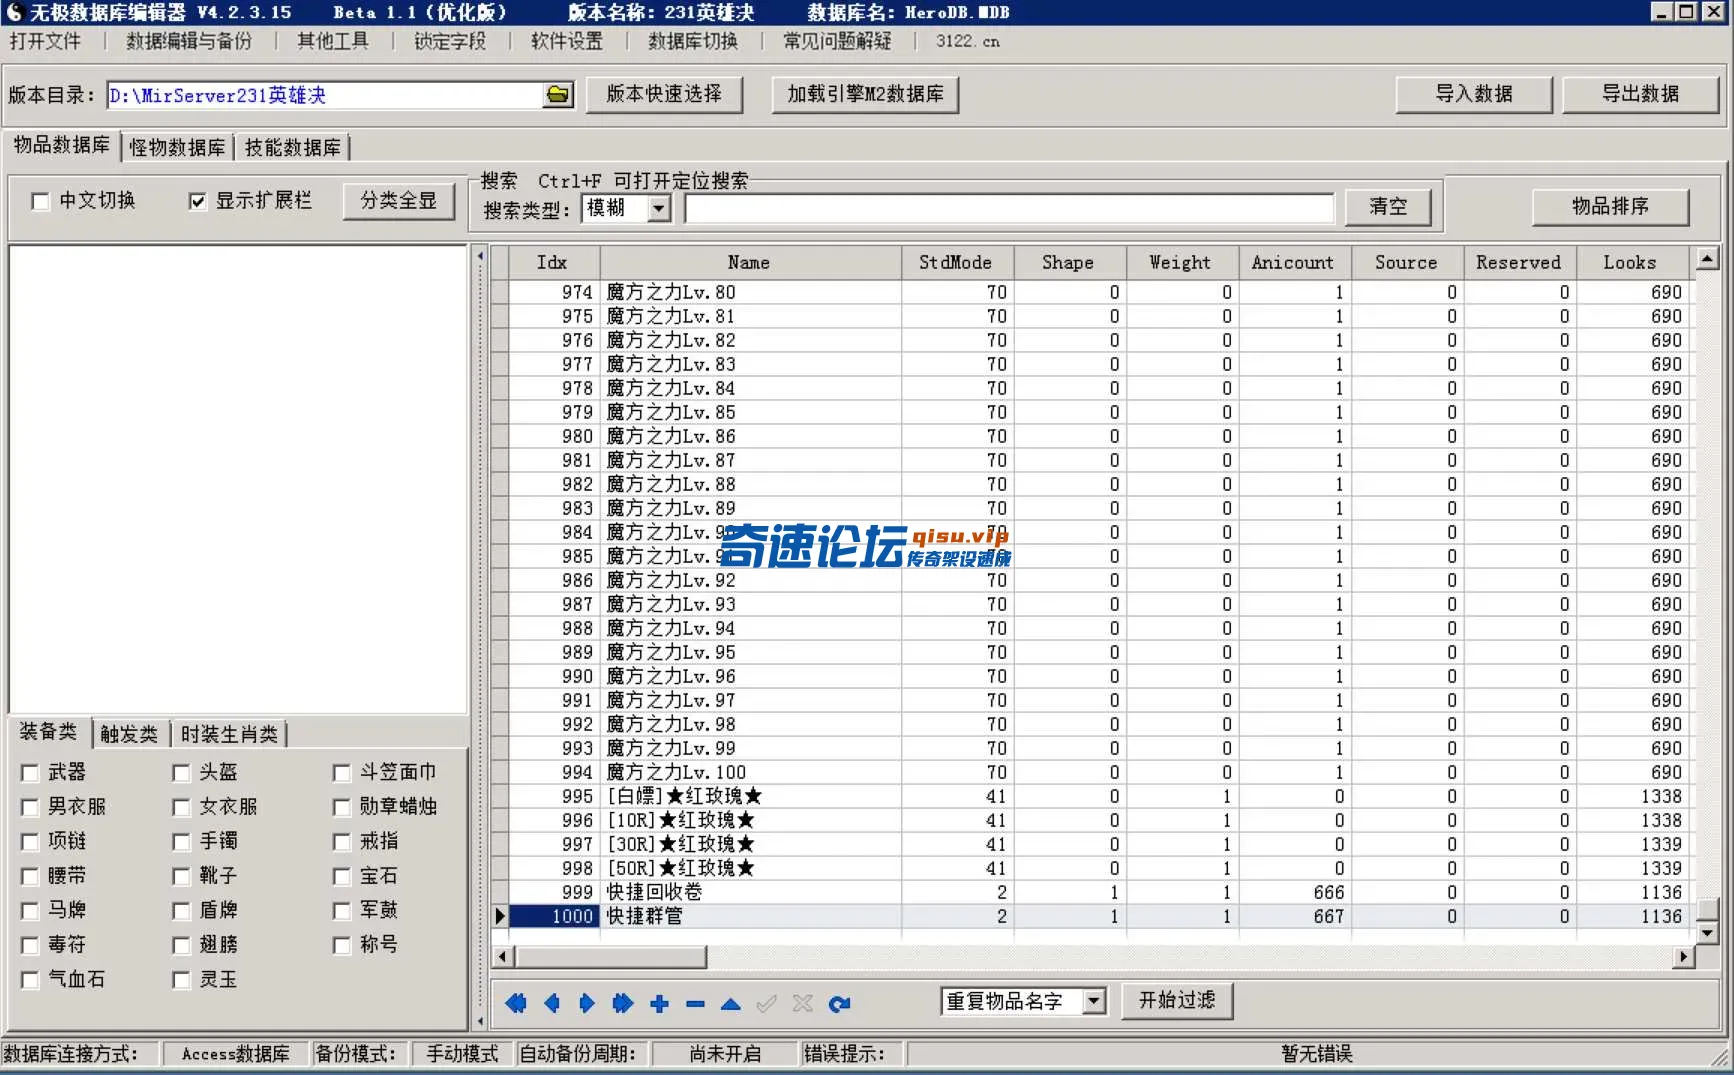Open 锁定字段 menu

[450, 41]
